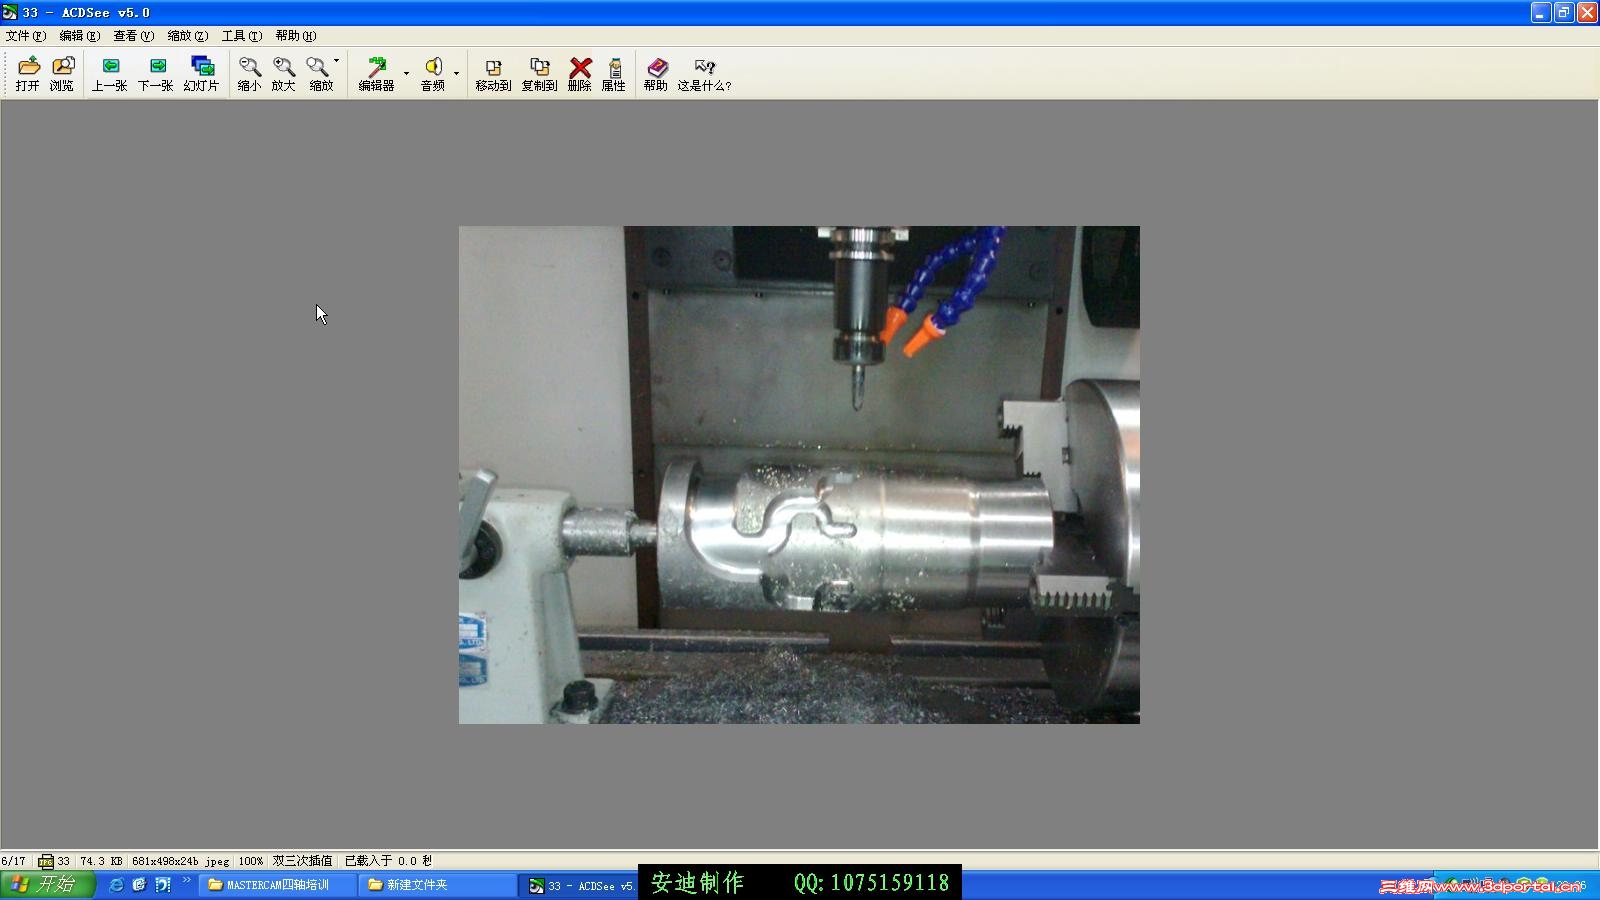Click the 双三次插值 status entry
1600x900 pixels.
tap(302, 861)
